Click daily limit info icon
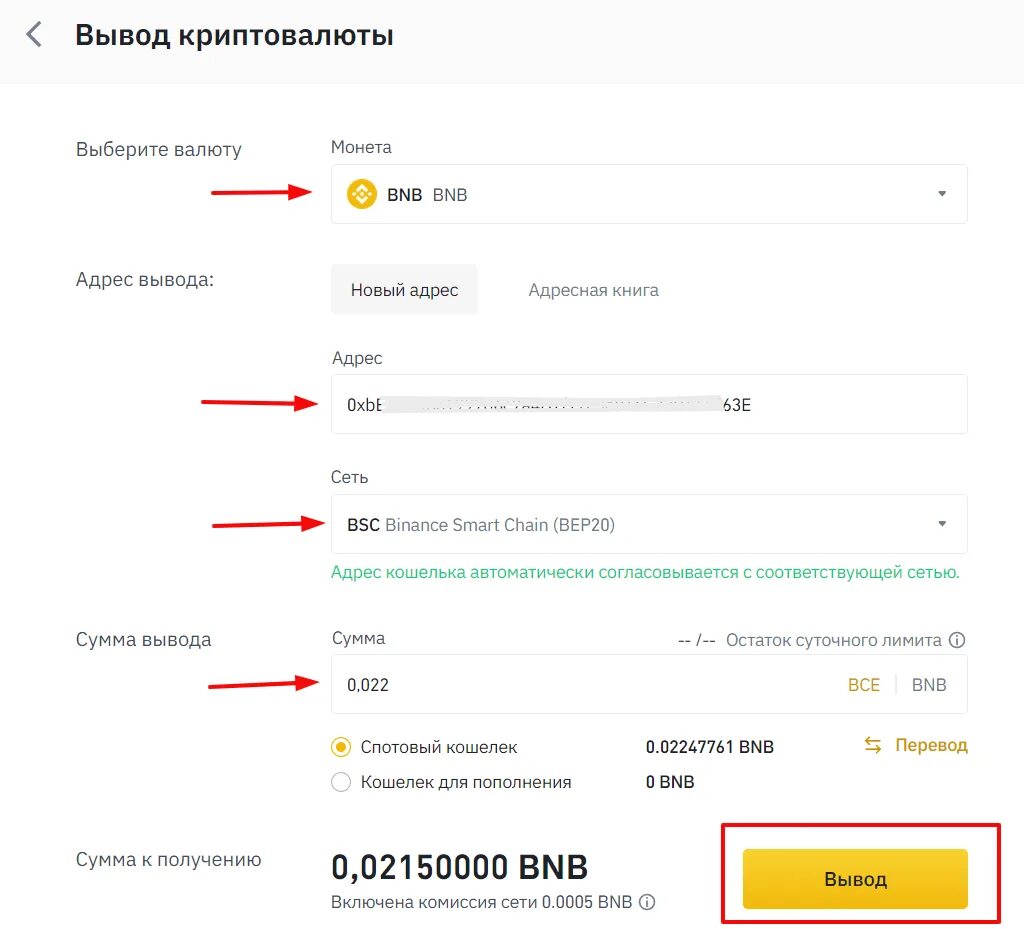This screenshot has width=1024, height=929. [957, 640]
